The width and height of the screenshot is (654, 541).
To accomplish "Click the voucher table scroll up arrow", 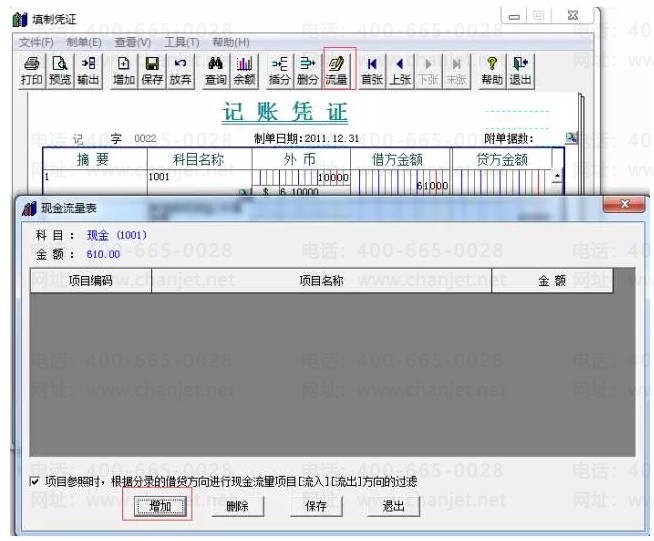I will click(557, 176).
